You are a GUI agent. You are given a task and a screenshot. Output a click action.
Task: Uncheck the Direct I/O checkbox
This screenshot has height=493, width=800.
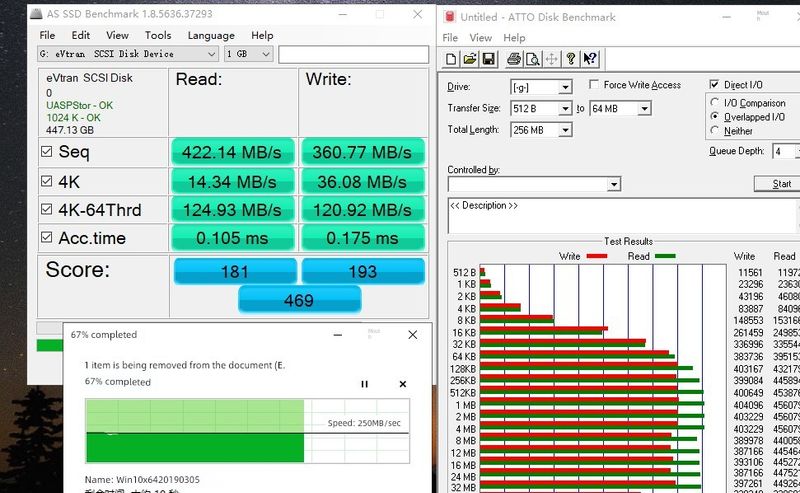click(x=715, y=86)
